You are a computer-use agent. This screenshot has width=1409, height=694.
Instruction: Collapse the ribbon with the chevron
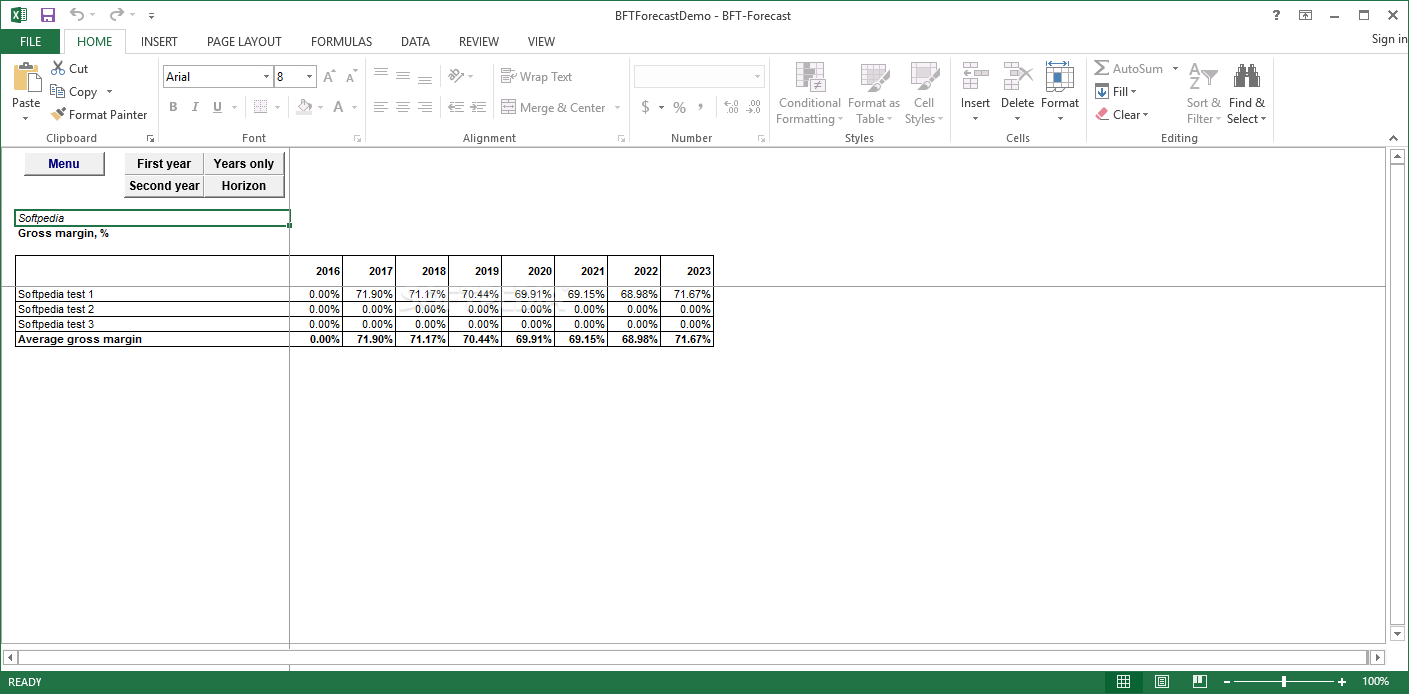(1394, 138)
